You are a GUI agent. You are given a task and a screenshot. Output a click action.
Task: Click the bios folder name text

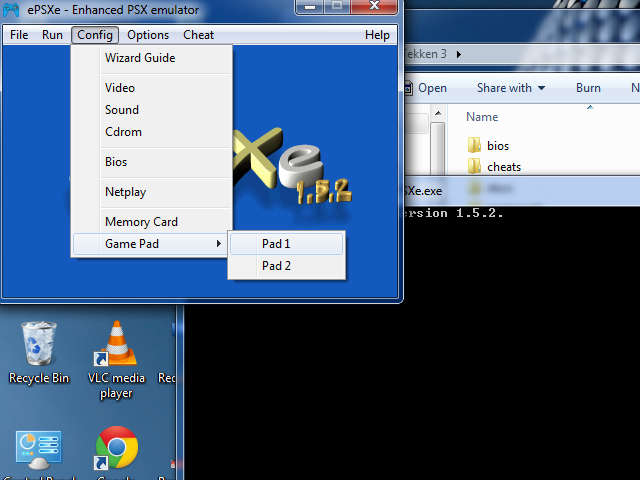pos(498,146)
